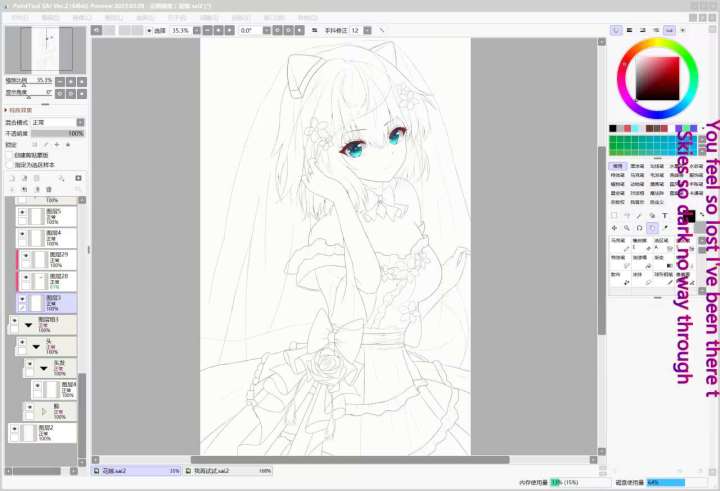Screen dimensions: 720x491
Task: Hide layer 图层29 with its eye icon
Action: click(x=26, y=256)
